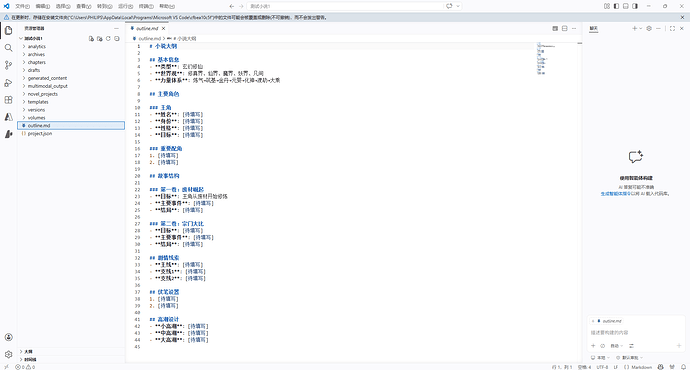The image size is (690, 370).
Task: Click UTF-8 encoding in status bar
Action: (602, 367)
